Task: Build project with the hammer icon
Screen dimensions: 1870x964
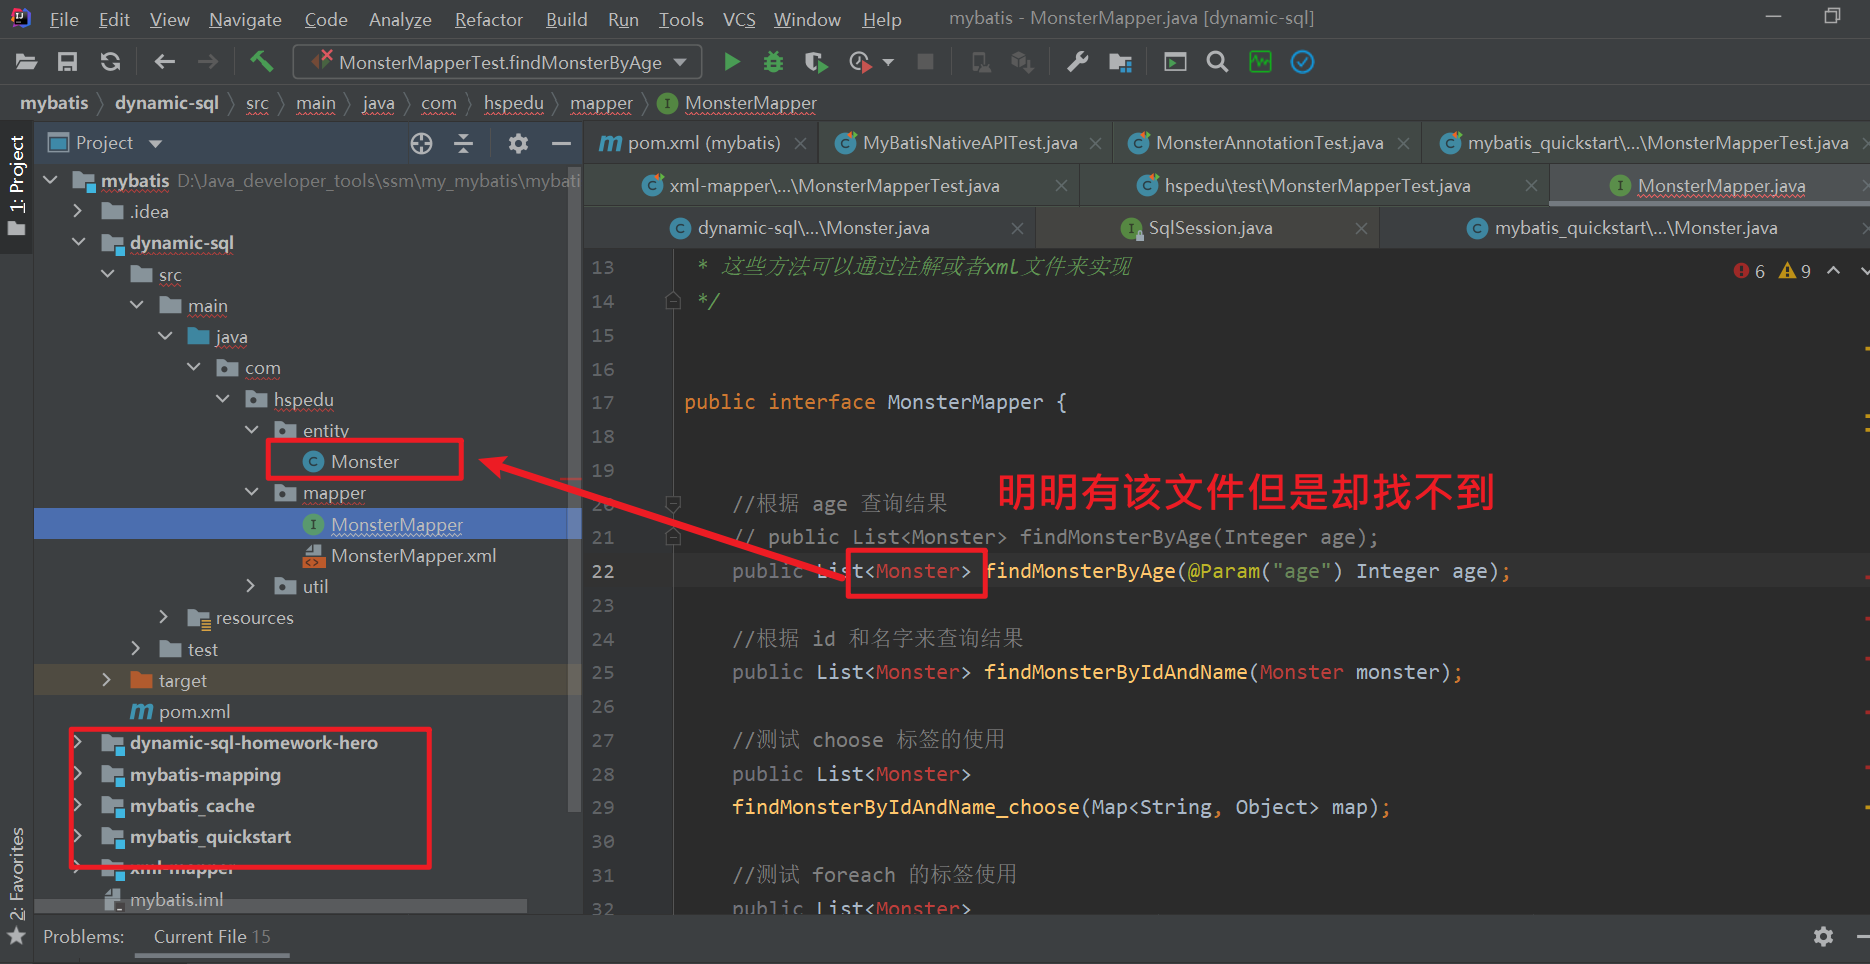Action: point(261,62)
